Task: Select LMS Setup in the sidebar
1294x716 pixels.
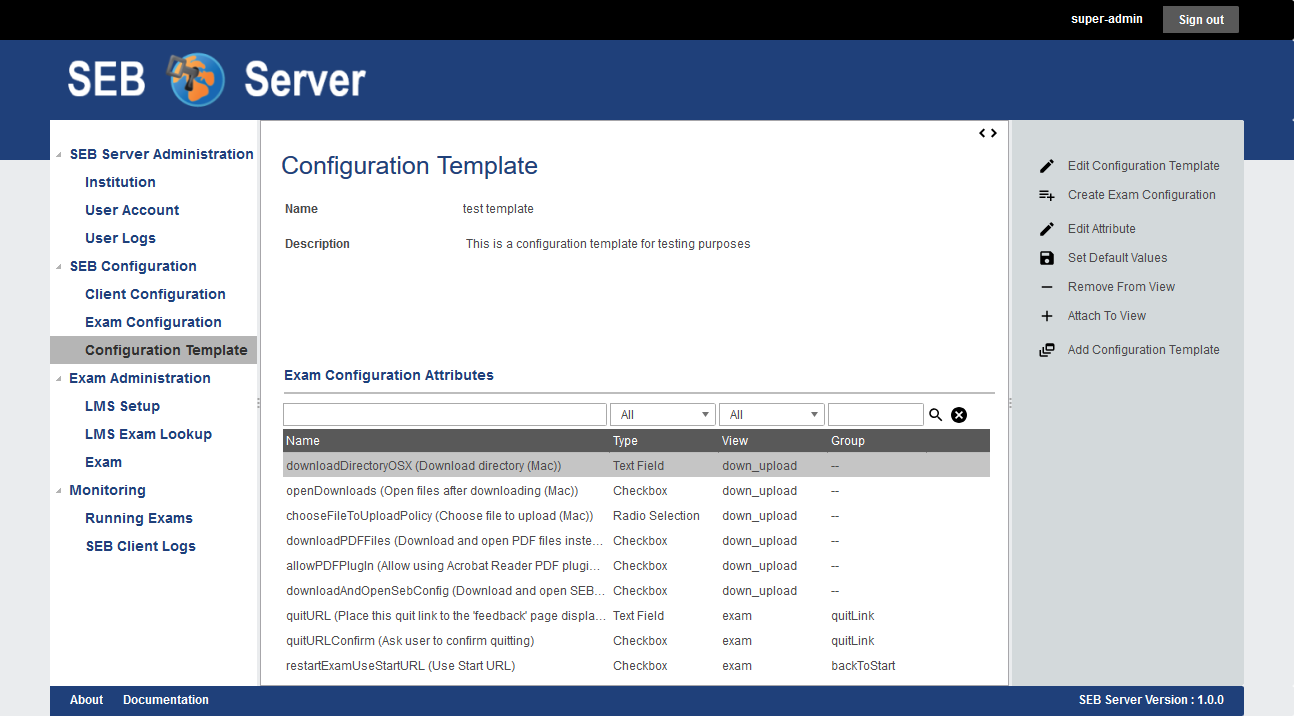Action: point(122,406)
